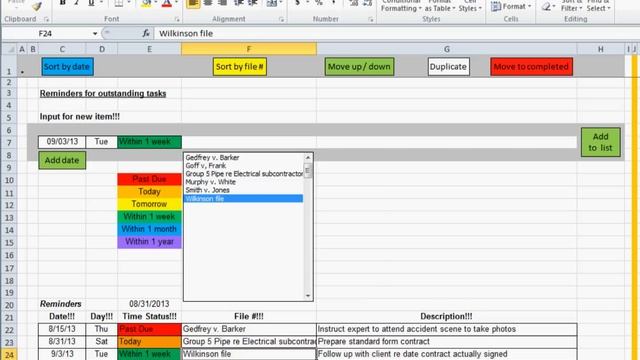
Task: Open the borders dropdown arrow
Action: 129,3
